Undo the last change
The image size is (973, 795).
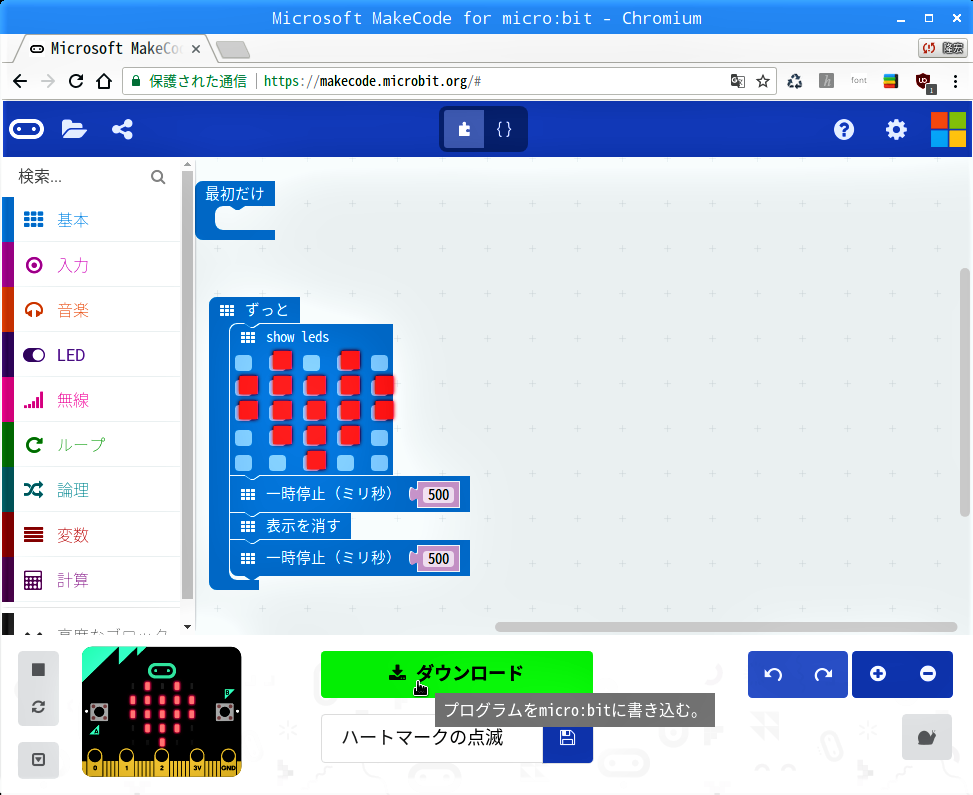pyautogui.click(x=773, y=674)
